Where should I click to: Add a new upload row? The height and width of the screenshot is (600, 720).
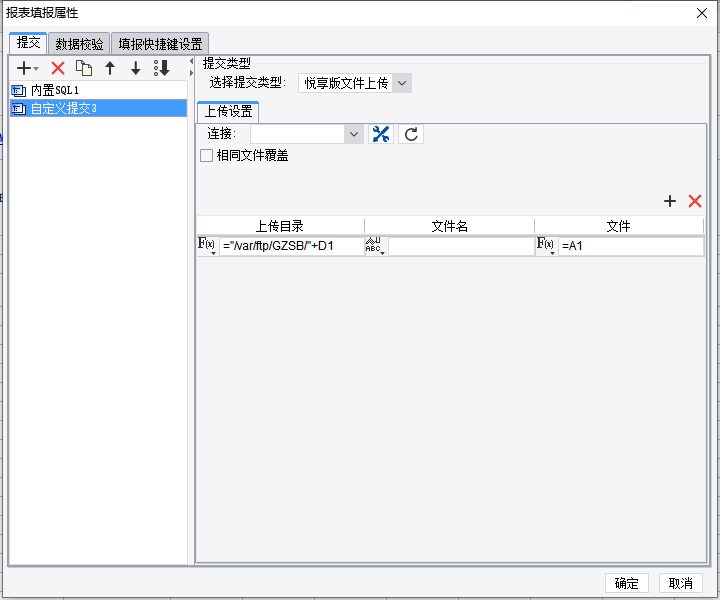pyautogui.click(x=669, y=201)
